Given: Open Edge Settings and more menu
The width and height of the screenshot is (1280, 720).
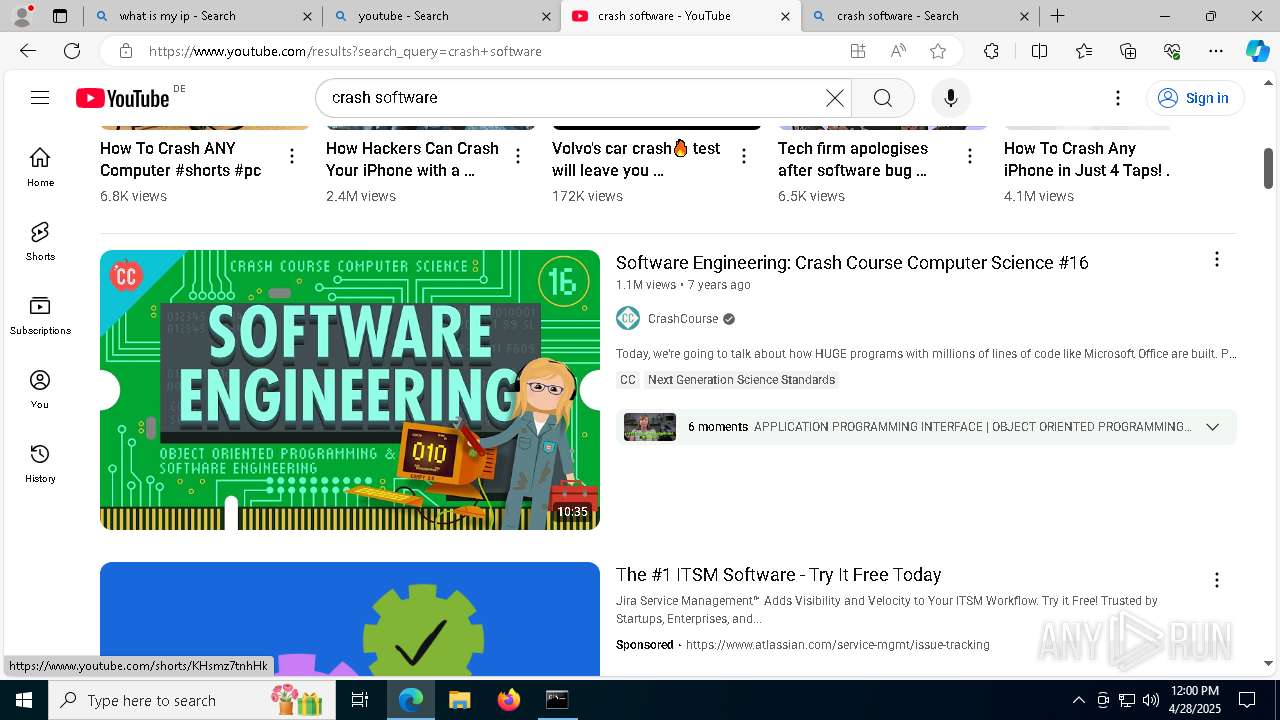Looking at the screenshot, I should [x=1216, y=51].
